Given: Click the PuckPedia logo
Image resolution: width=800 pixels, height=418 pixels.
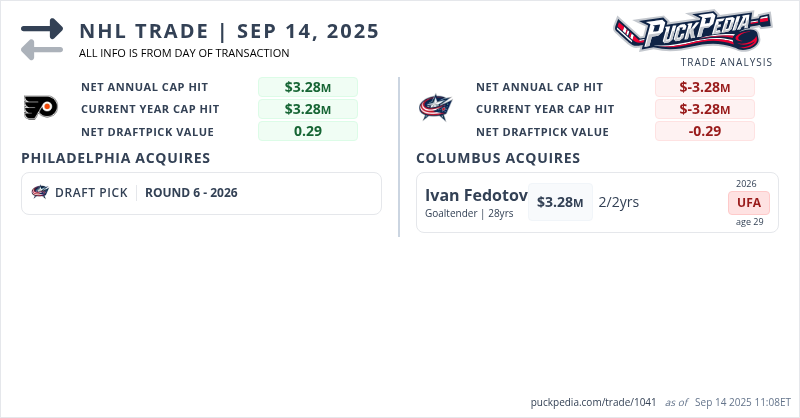Looking at the screenshot, I should click(692, 30).
